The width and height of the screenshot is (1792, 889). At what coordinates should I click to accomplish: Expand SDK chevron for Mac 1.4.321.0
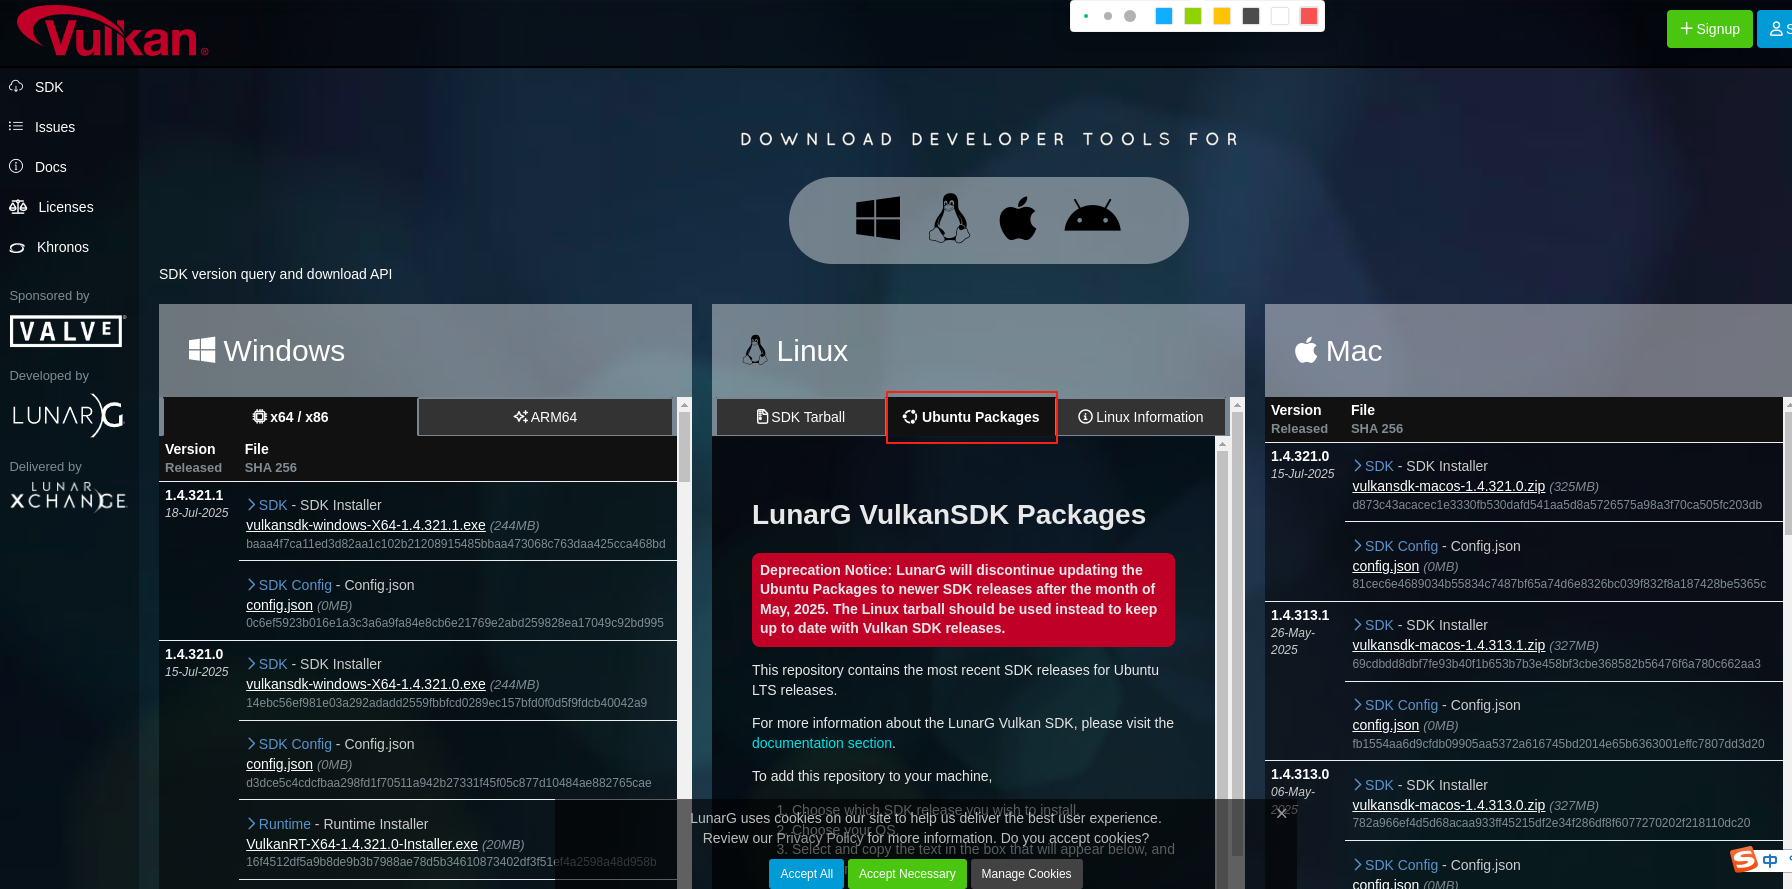coord(1358,465)
